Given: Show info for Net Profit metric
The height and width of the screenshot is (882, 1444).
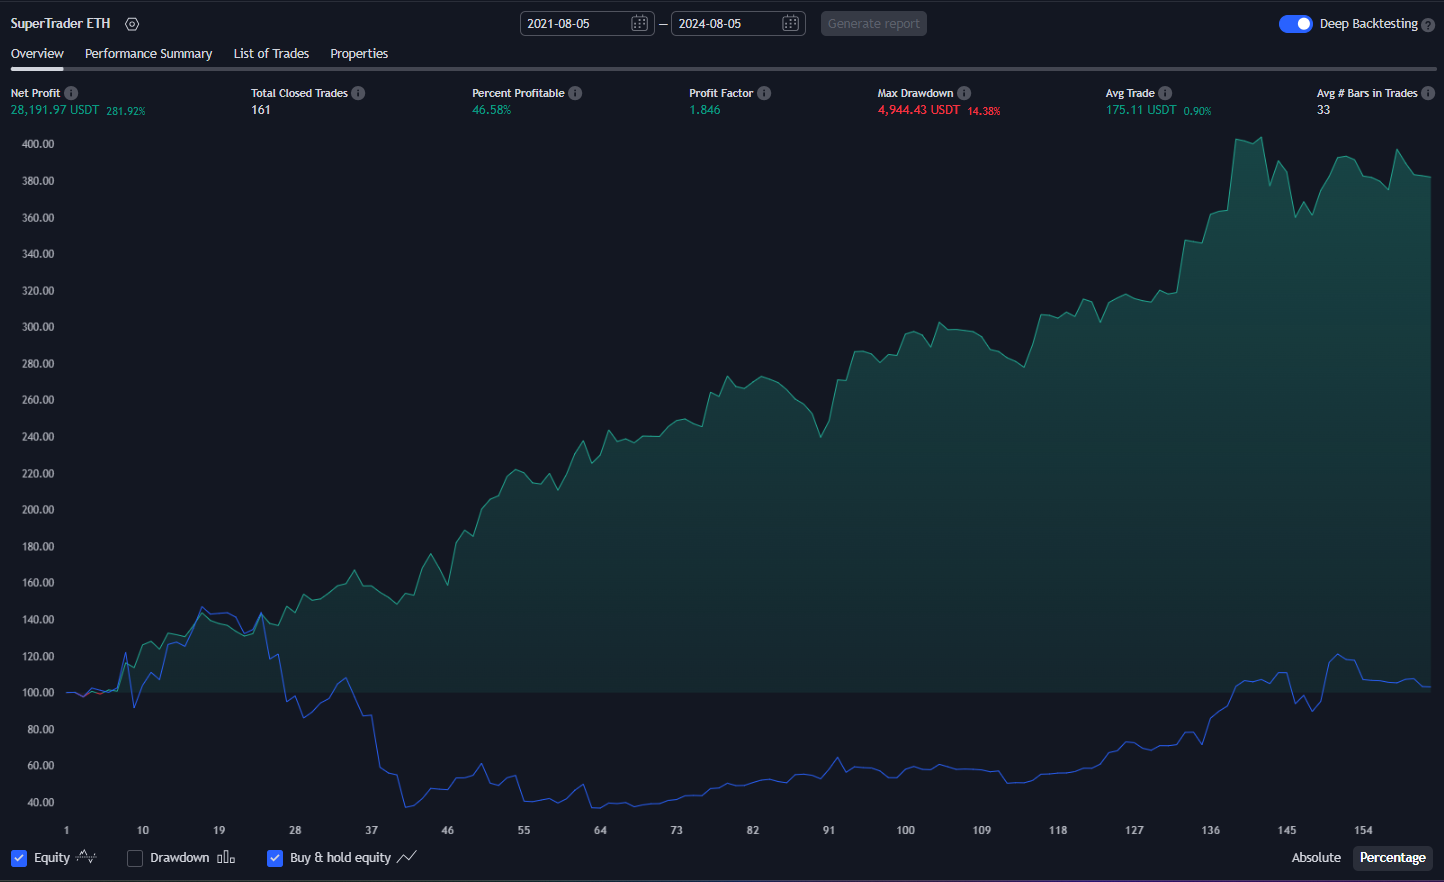Looking at the screenshot, I should pyautogui.click(x=71, y=93).
